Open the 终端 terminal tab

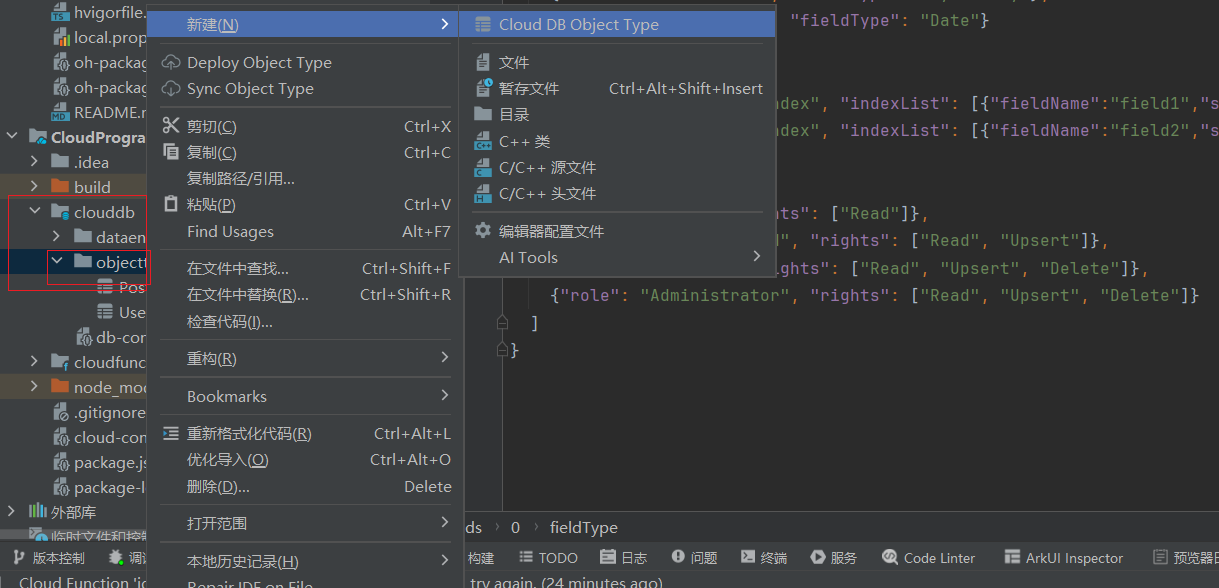764,558
